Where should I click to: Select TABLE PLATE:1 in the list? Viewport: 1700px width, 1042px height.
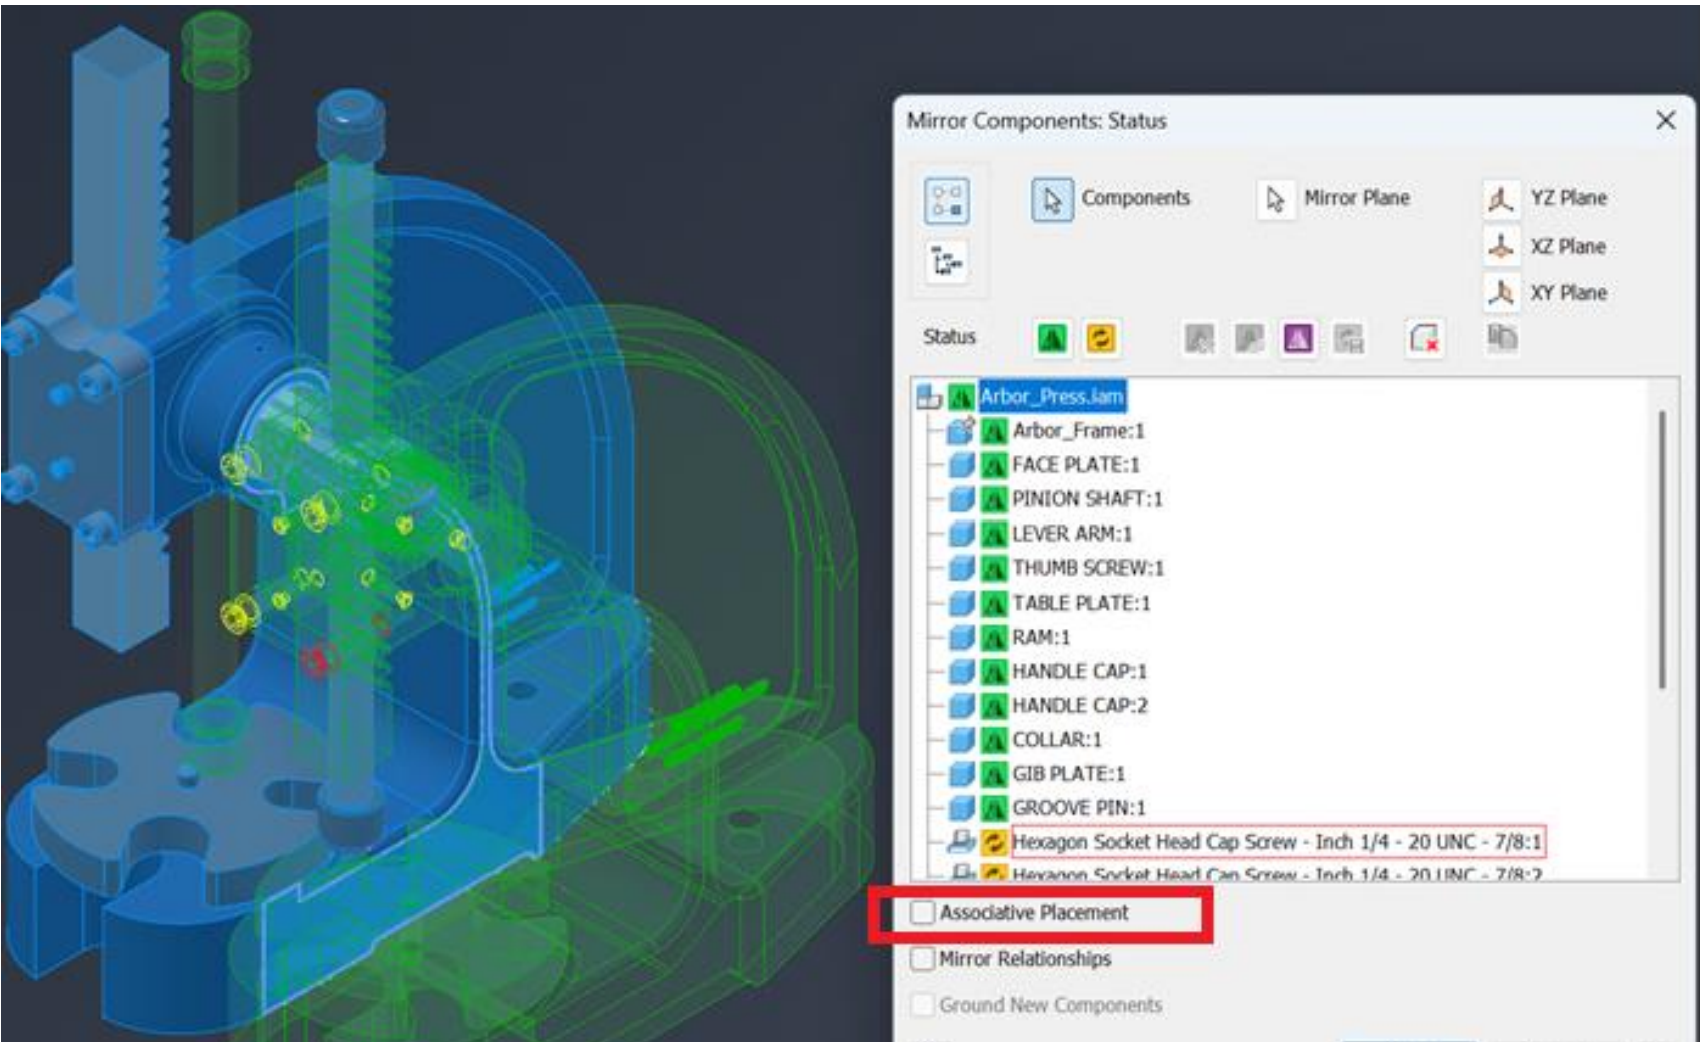tap(1081, 603)
